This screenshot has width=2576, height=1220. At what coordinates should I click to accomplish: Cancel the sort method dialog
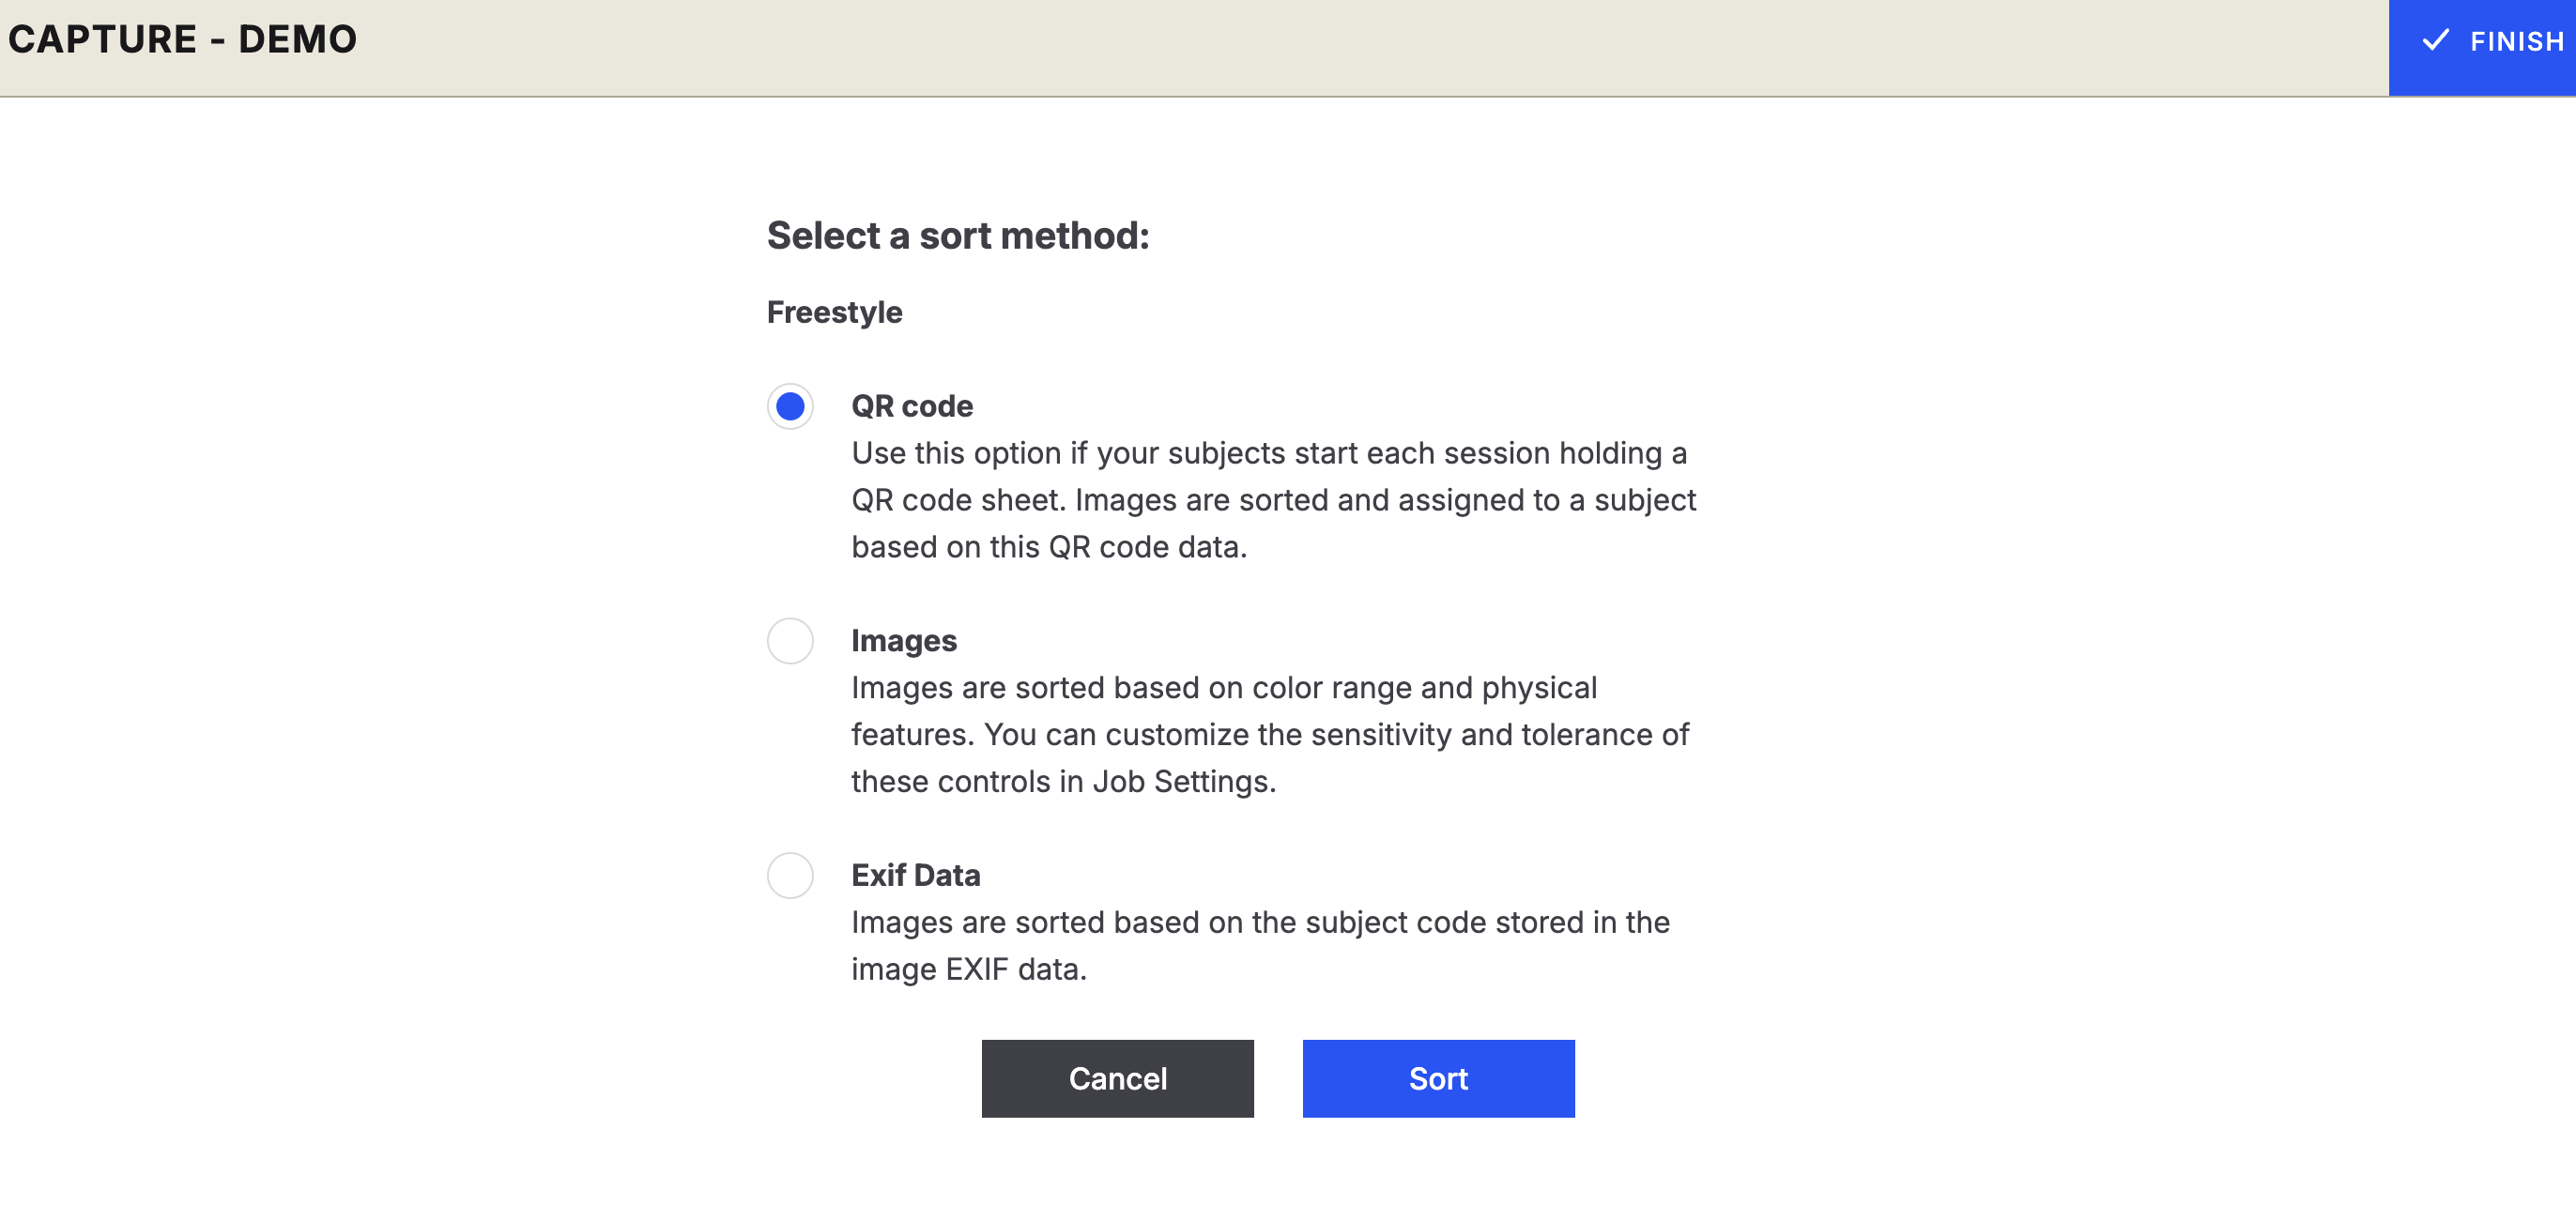tap(1117, 1078)
